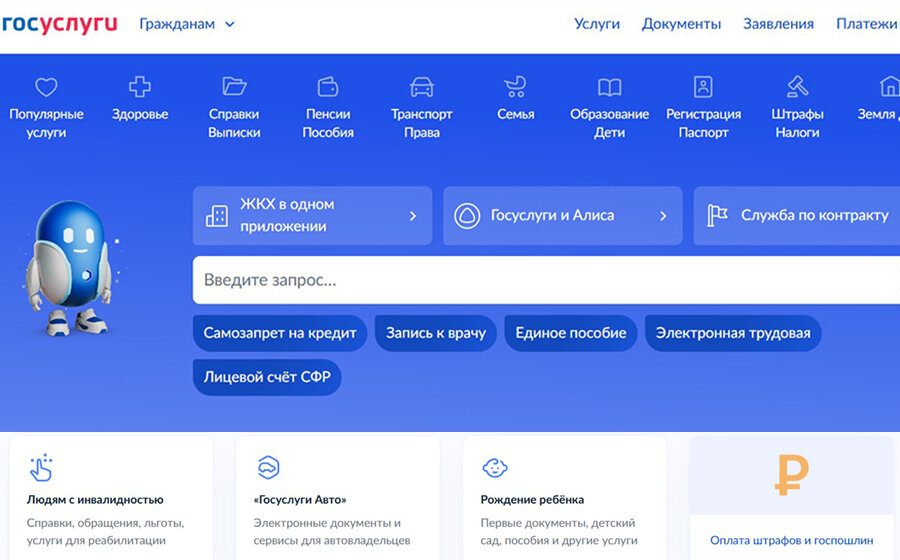Open the Образование Дети book icon
Viewport: 900px width, 560px height.
pos(610,87)
